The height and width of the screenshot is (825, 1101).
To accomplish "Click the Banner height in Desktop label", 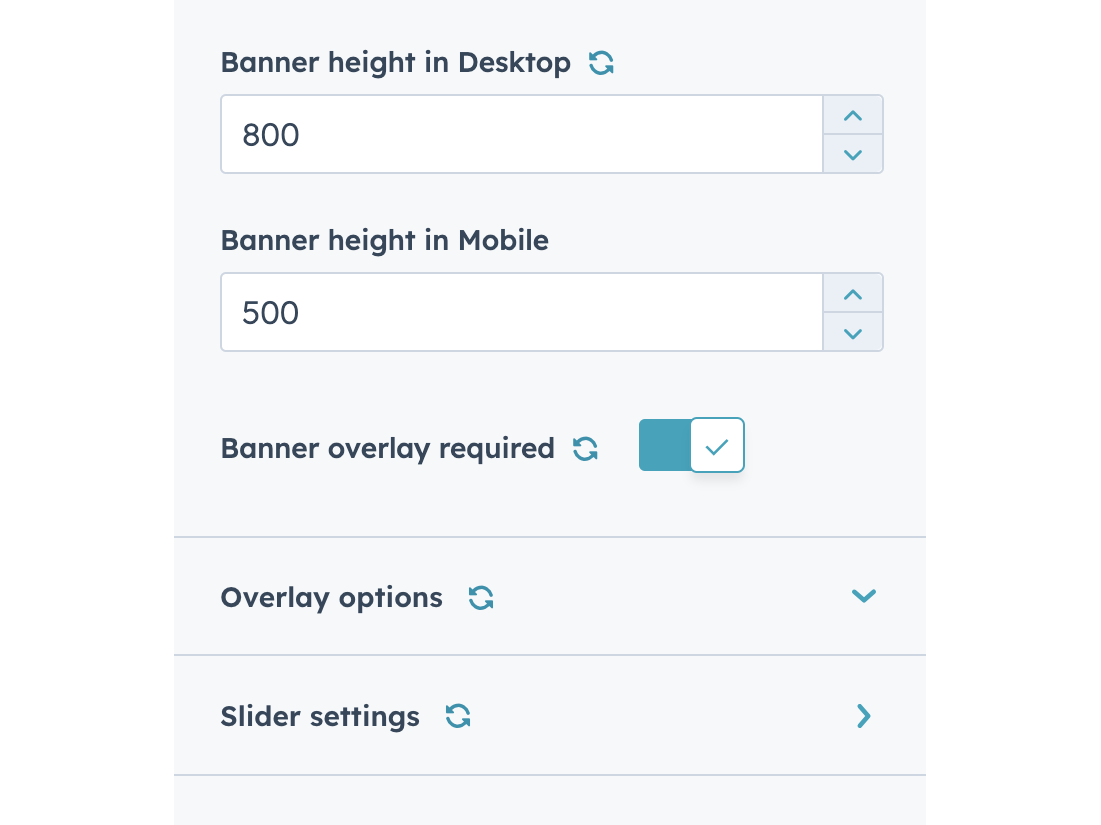I will click(x=395, y=63).
